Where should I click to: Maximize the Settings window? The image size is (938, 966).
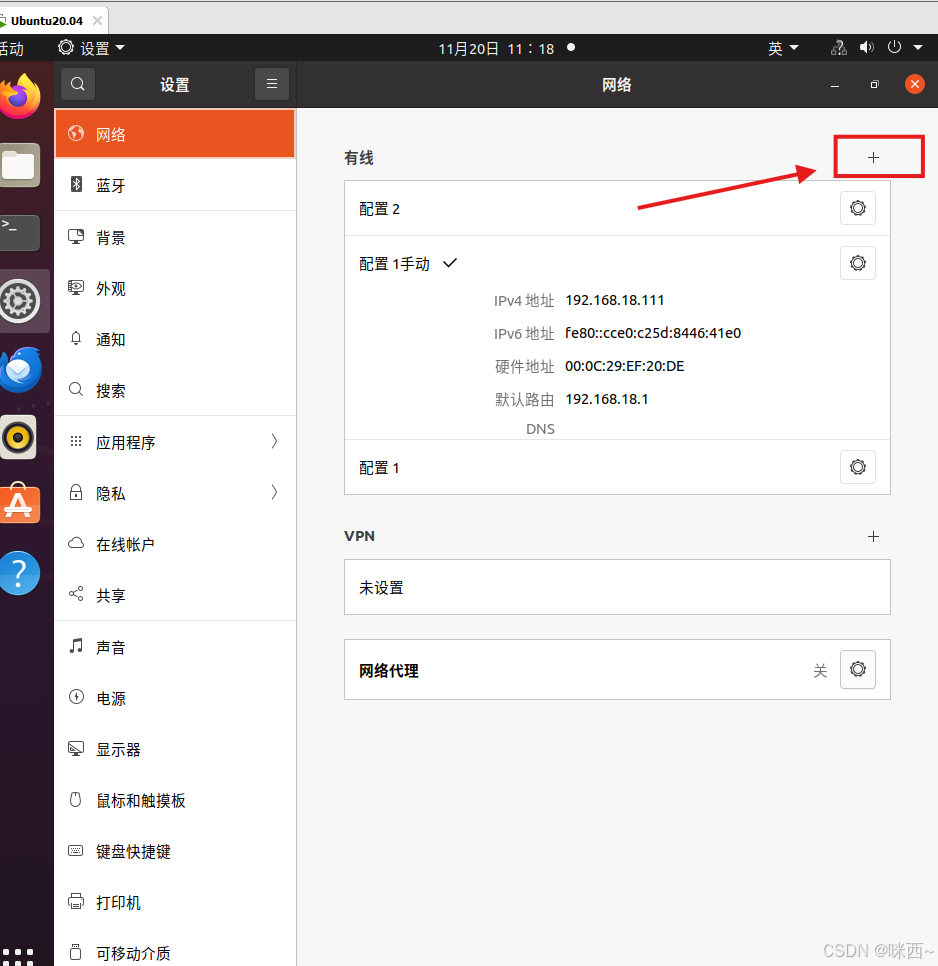(875, 84)
